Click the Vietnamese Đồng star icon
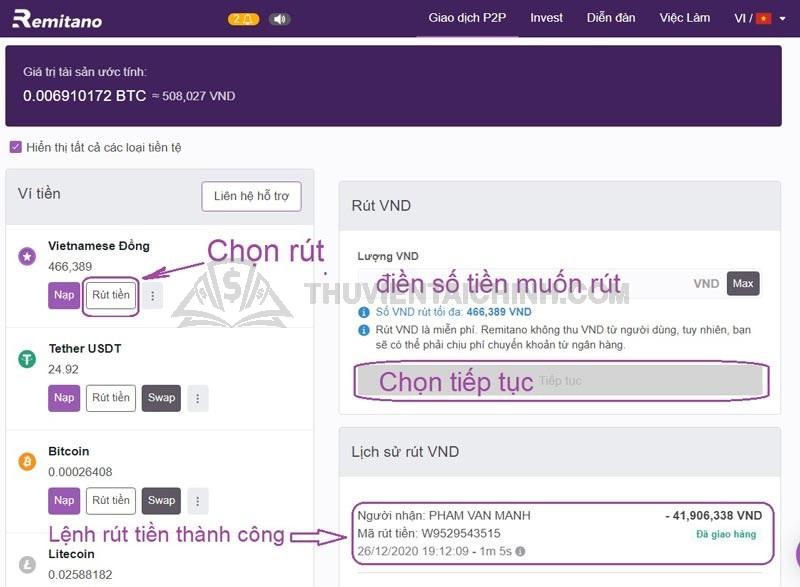 pos(27,256)
